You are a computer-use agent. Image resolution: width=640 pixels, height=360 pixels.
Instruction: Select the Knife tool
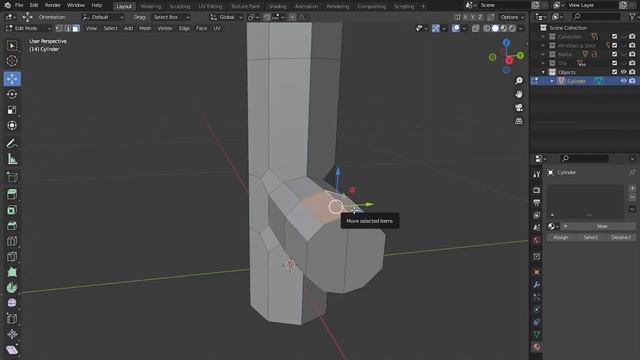tap(12, 256)
